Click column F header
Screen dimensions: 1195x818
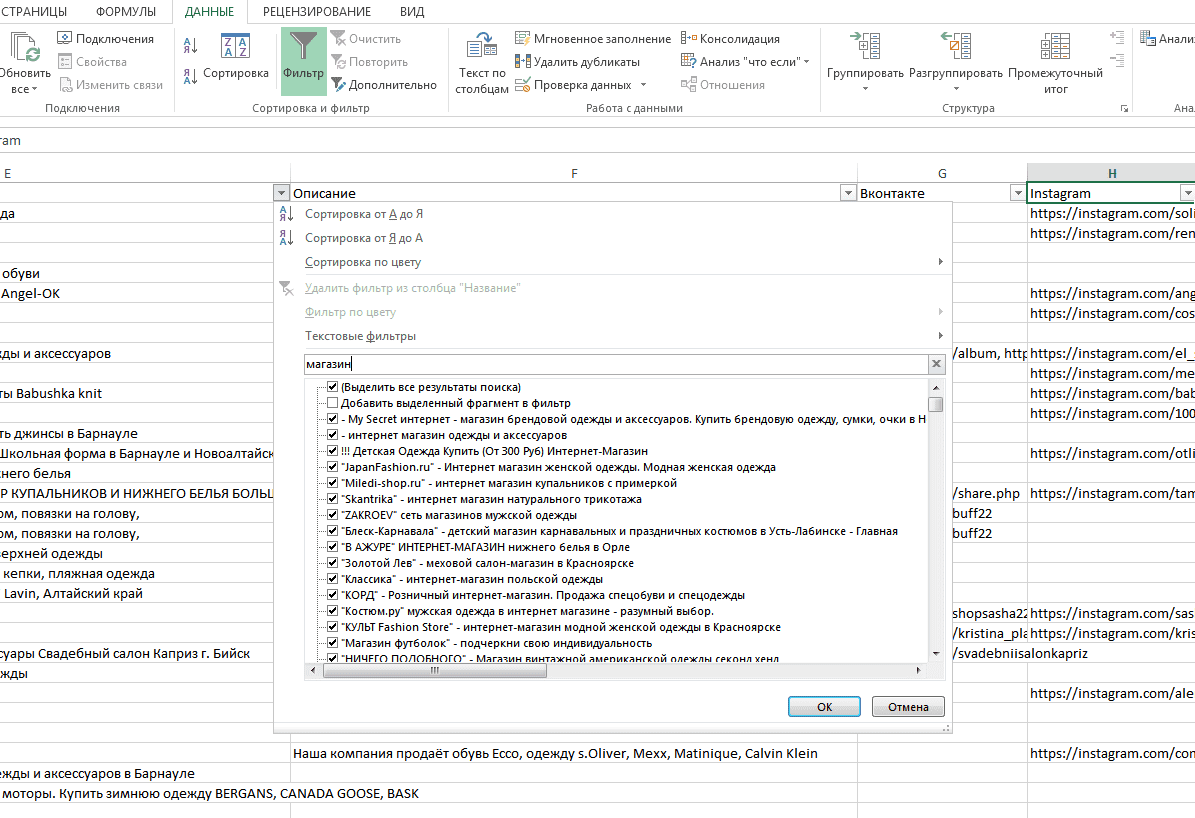tap(574, 174)
